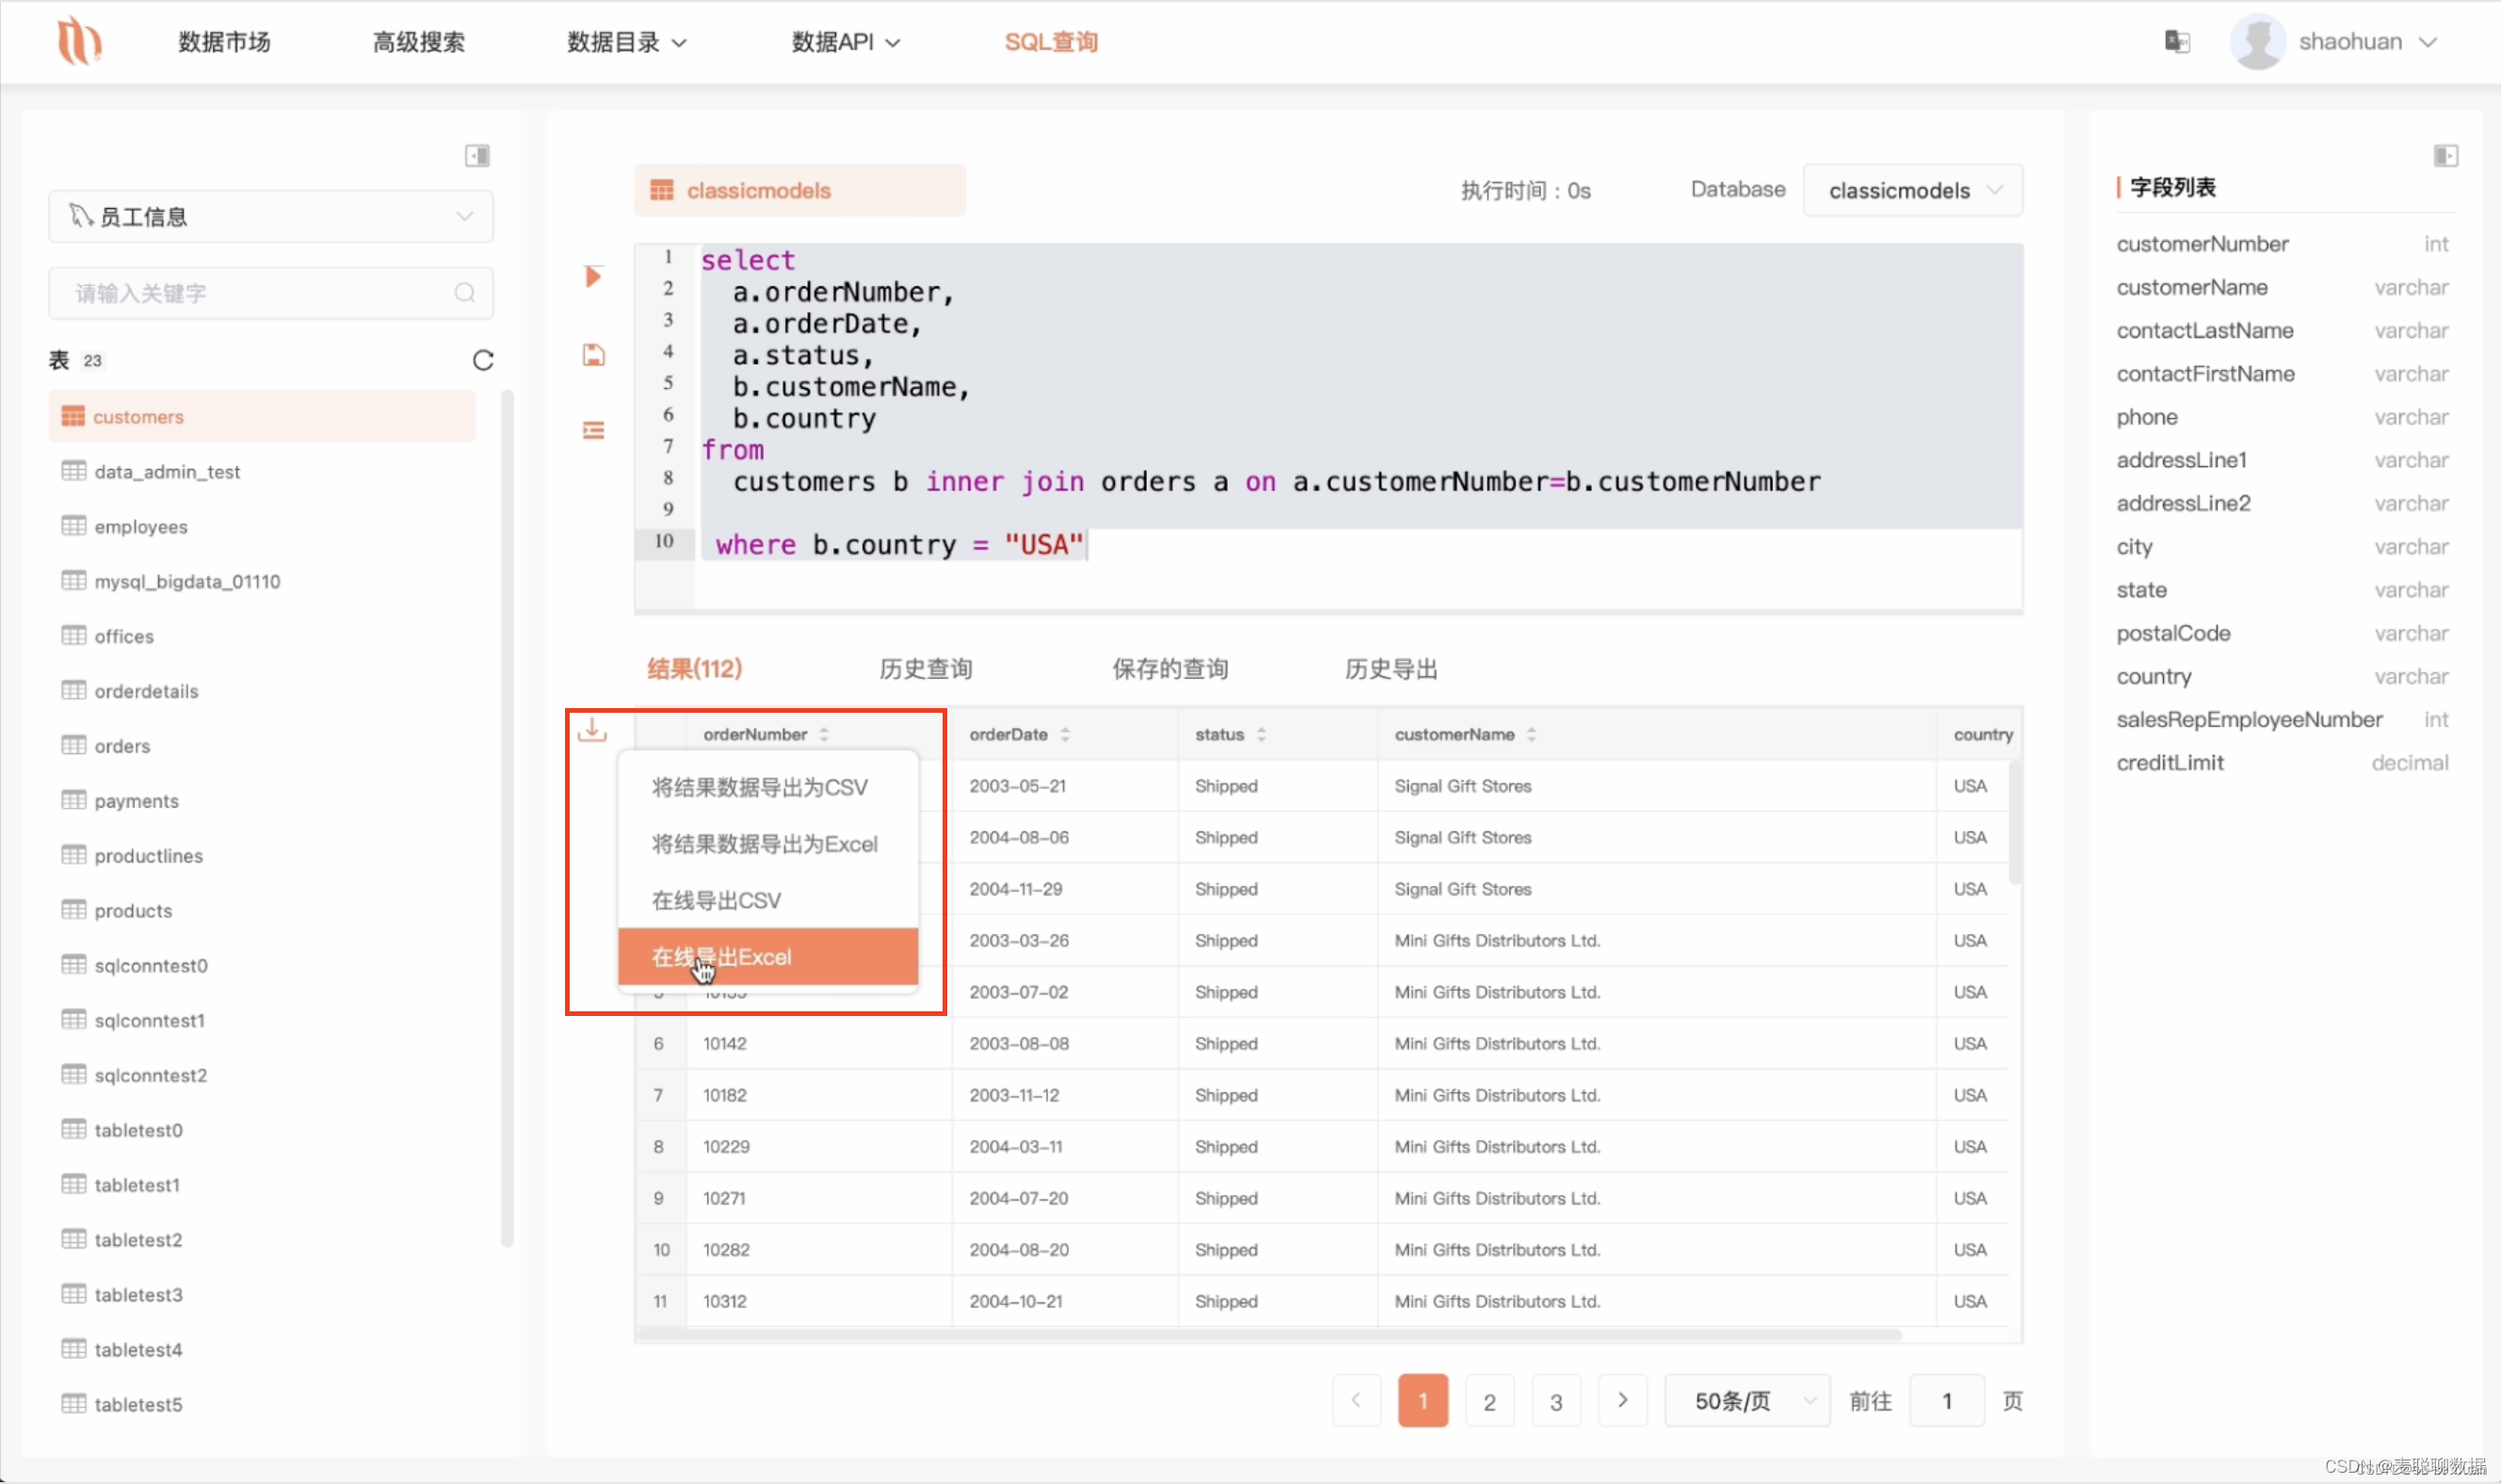Open the 数据市场 menu
Screen dimensions: 2501x1484
point(222,42)
